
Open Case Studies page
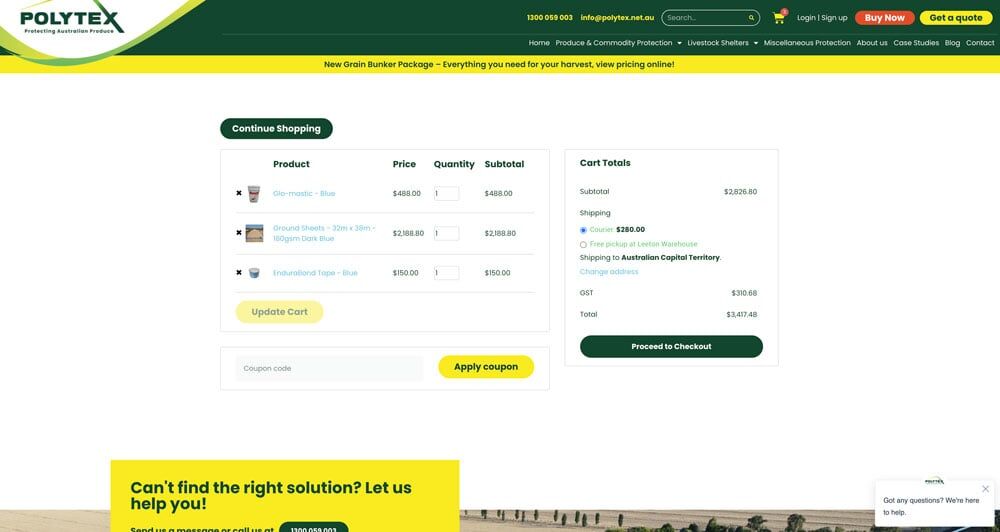916,43
